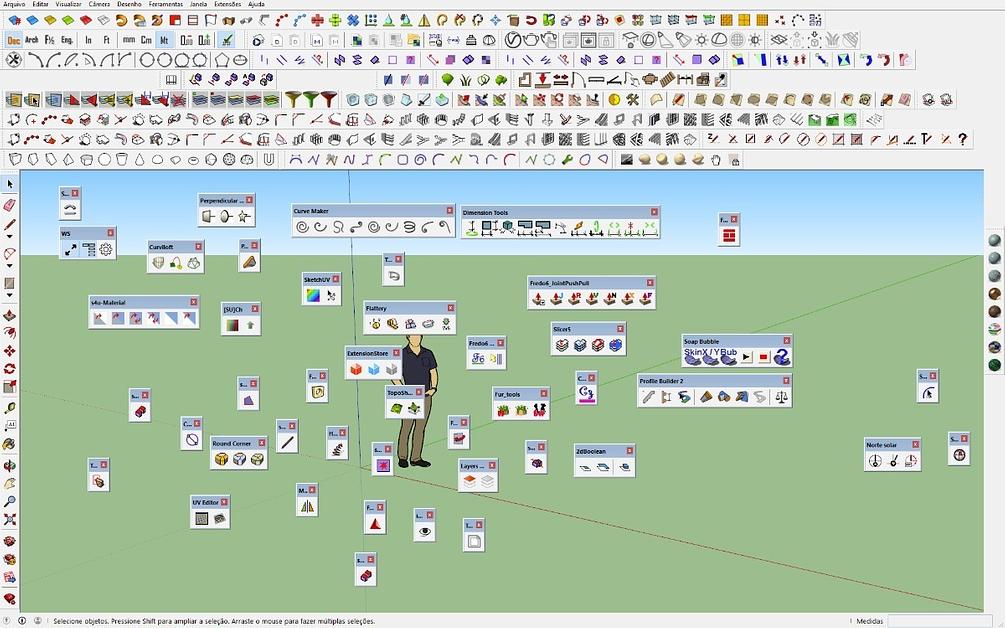Expand the dropdown arrow under Arc tool
Image resolution: width=1005 pixels, height=628 pixels.
tap(10, 266)
